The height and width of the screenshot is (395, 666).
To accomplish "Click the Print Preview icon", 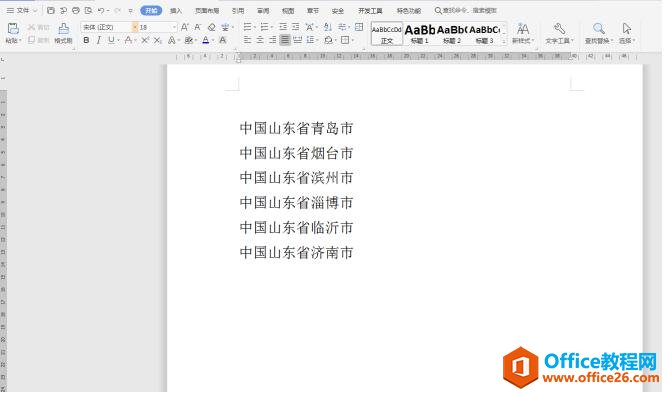I will (x=88, y=11).
